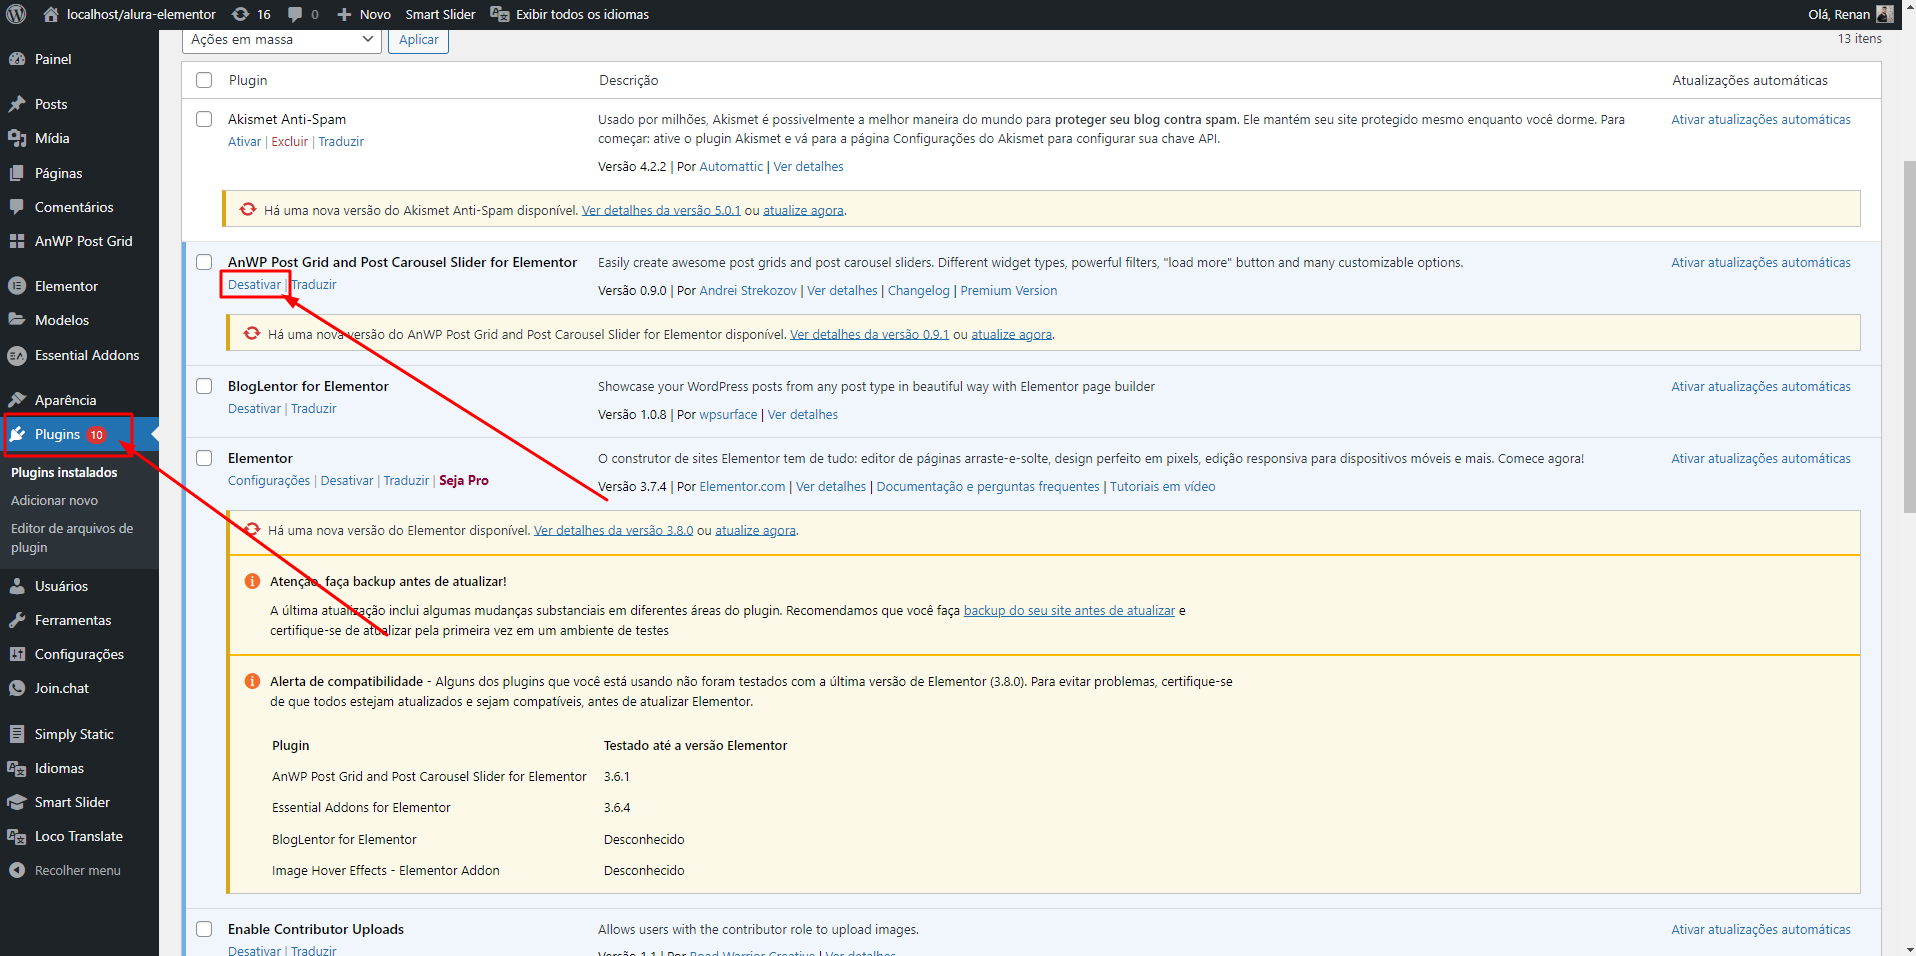Open wpsurface author link
The width and height of the screenshot is (1916, 956).
coord(728,414)
